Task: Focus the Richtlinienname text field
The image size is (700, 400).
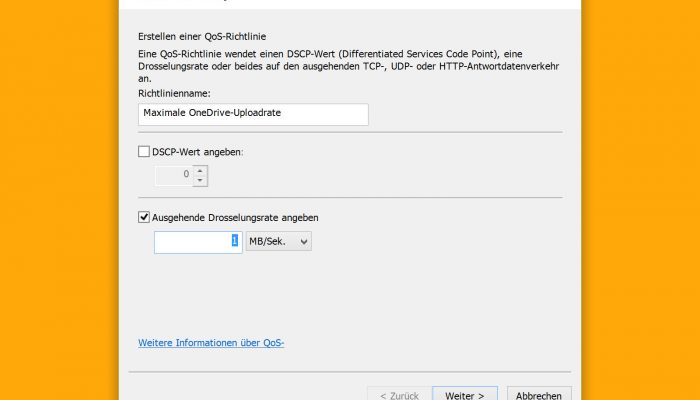Action: point(253,114)
